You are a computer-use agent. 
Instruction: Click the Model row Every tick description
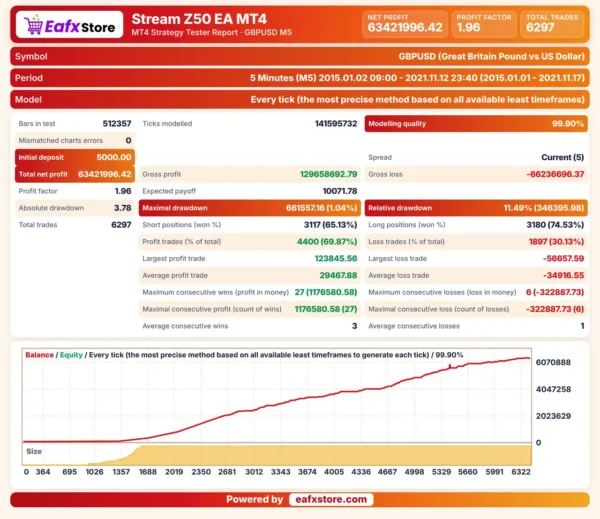coord(417,100)
